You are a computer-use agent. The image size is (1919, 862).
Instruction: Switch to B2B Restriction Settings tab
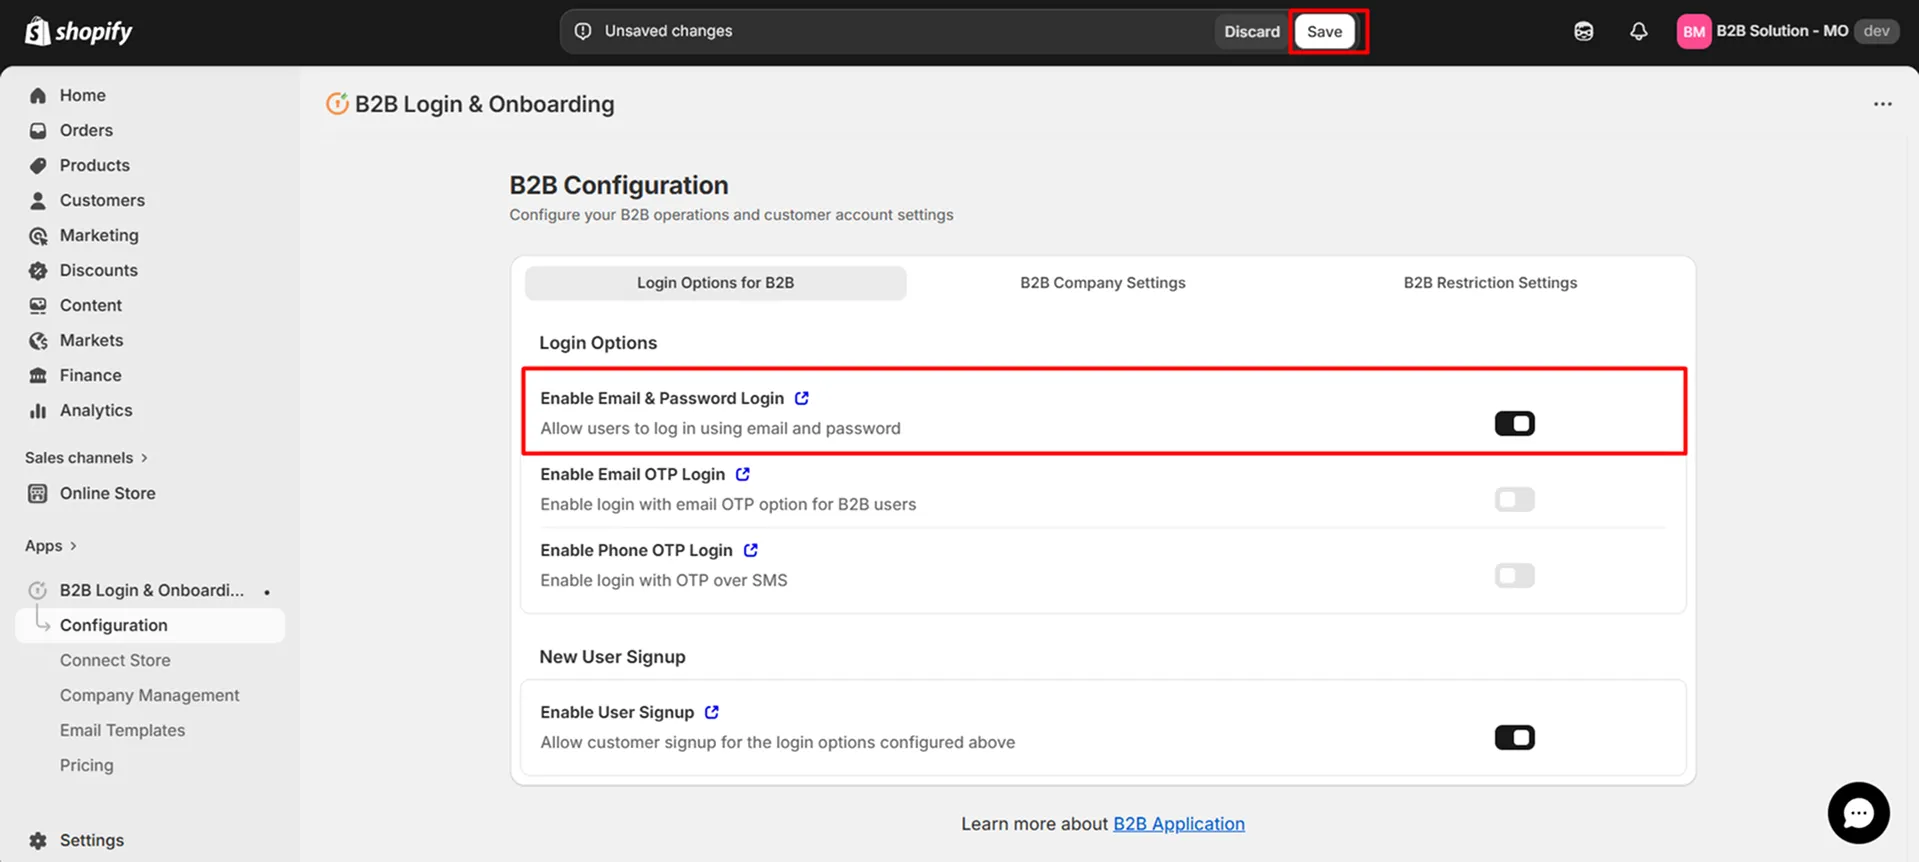point(1490,283)
